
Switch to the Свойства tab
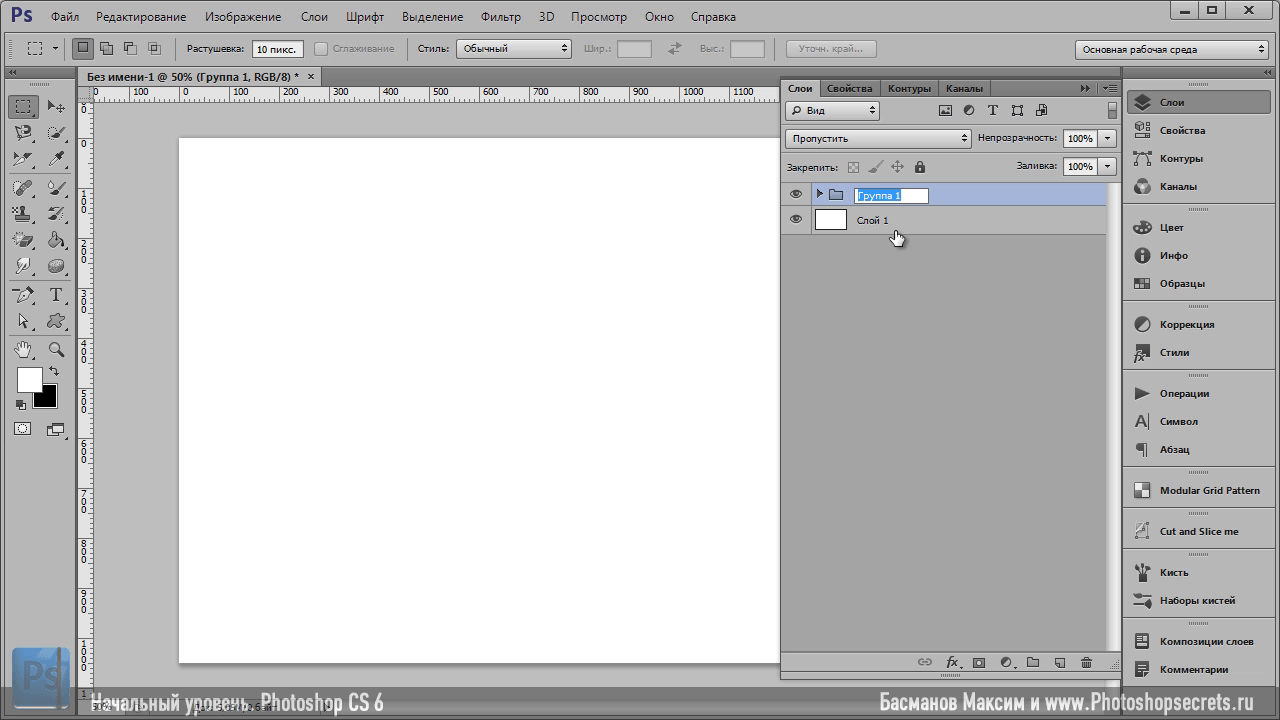[849, 88]
